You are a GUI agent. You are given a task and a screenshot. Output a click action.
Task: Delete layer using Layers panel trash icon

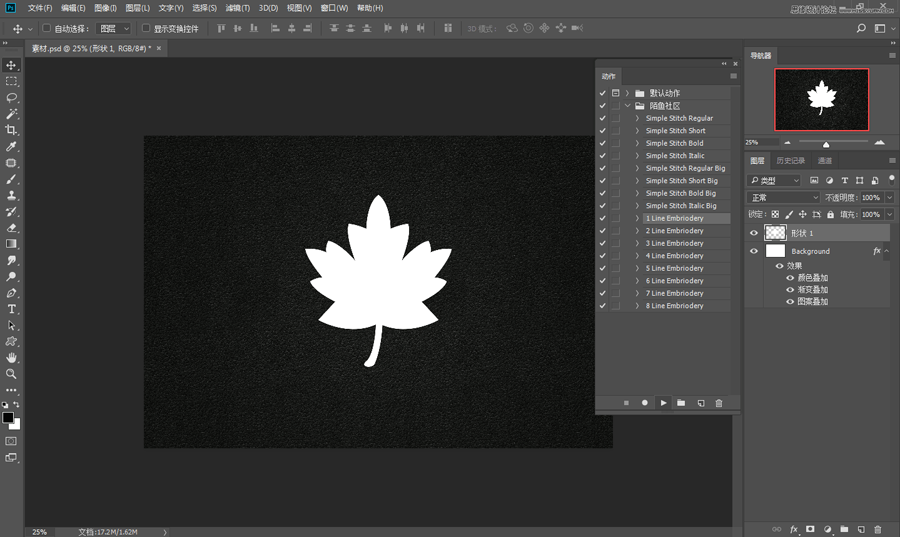tap(878, 528)
